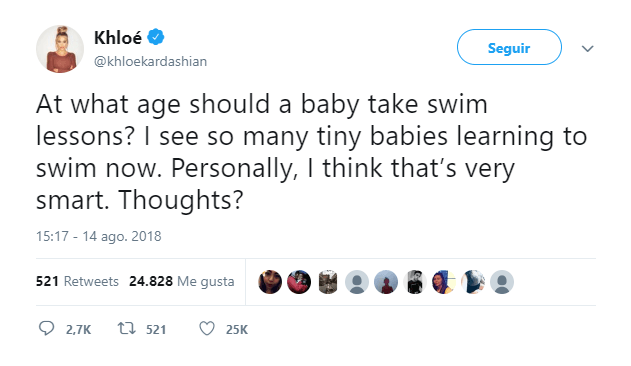The image size is (631, 366).
Task: Click the blue verified badge
Action: click(156, 37)
